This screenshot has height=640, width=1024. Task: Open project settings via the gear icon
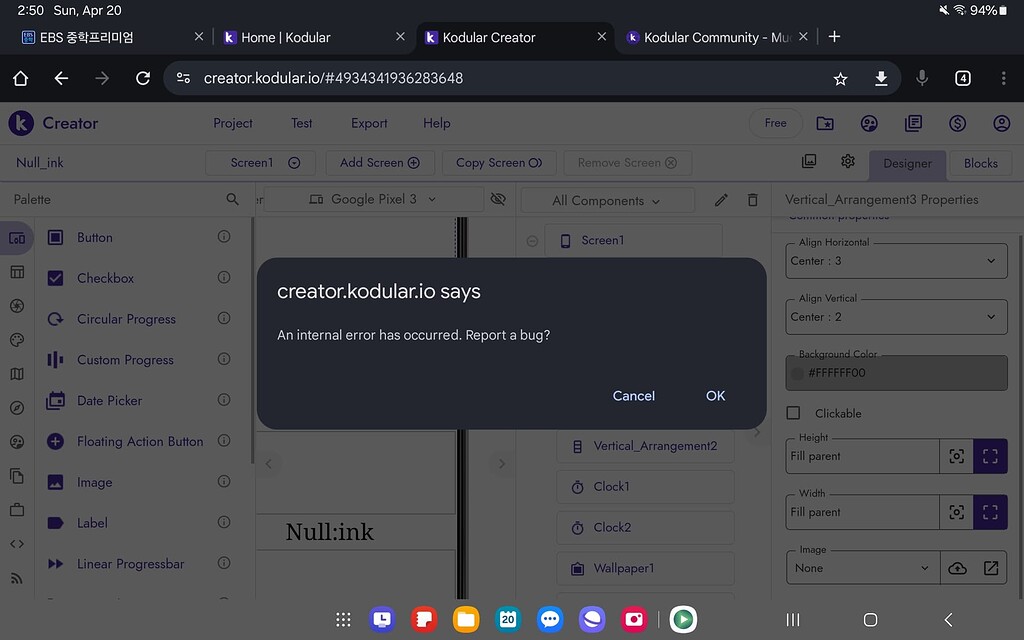click(x=847, y=161)
